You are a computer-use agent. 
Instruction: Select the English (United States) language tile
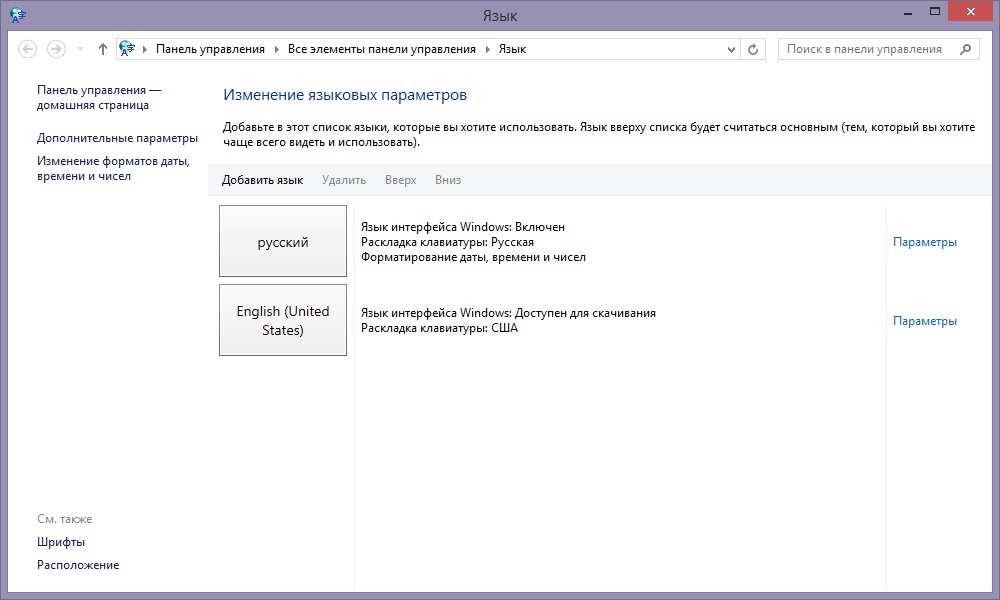pos(283,320)
